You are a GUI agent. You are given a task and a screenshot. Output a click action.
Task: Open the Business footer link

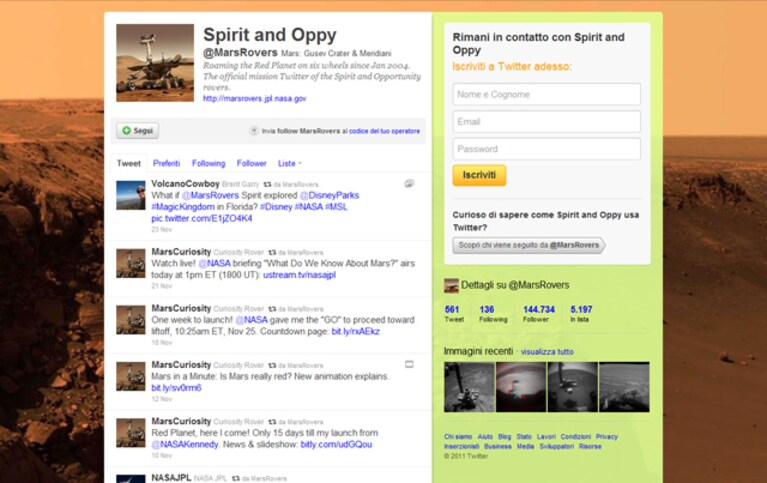pyautogui.click(x=497, y=446)
